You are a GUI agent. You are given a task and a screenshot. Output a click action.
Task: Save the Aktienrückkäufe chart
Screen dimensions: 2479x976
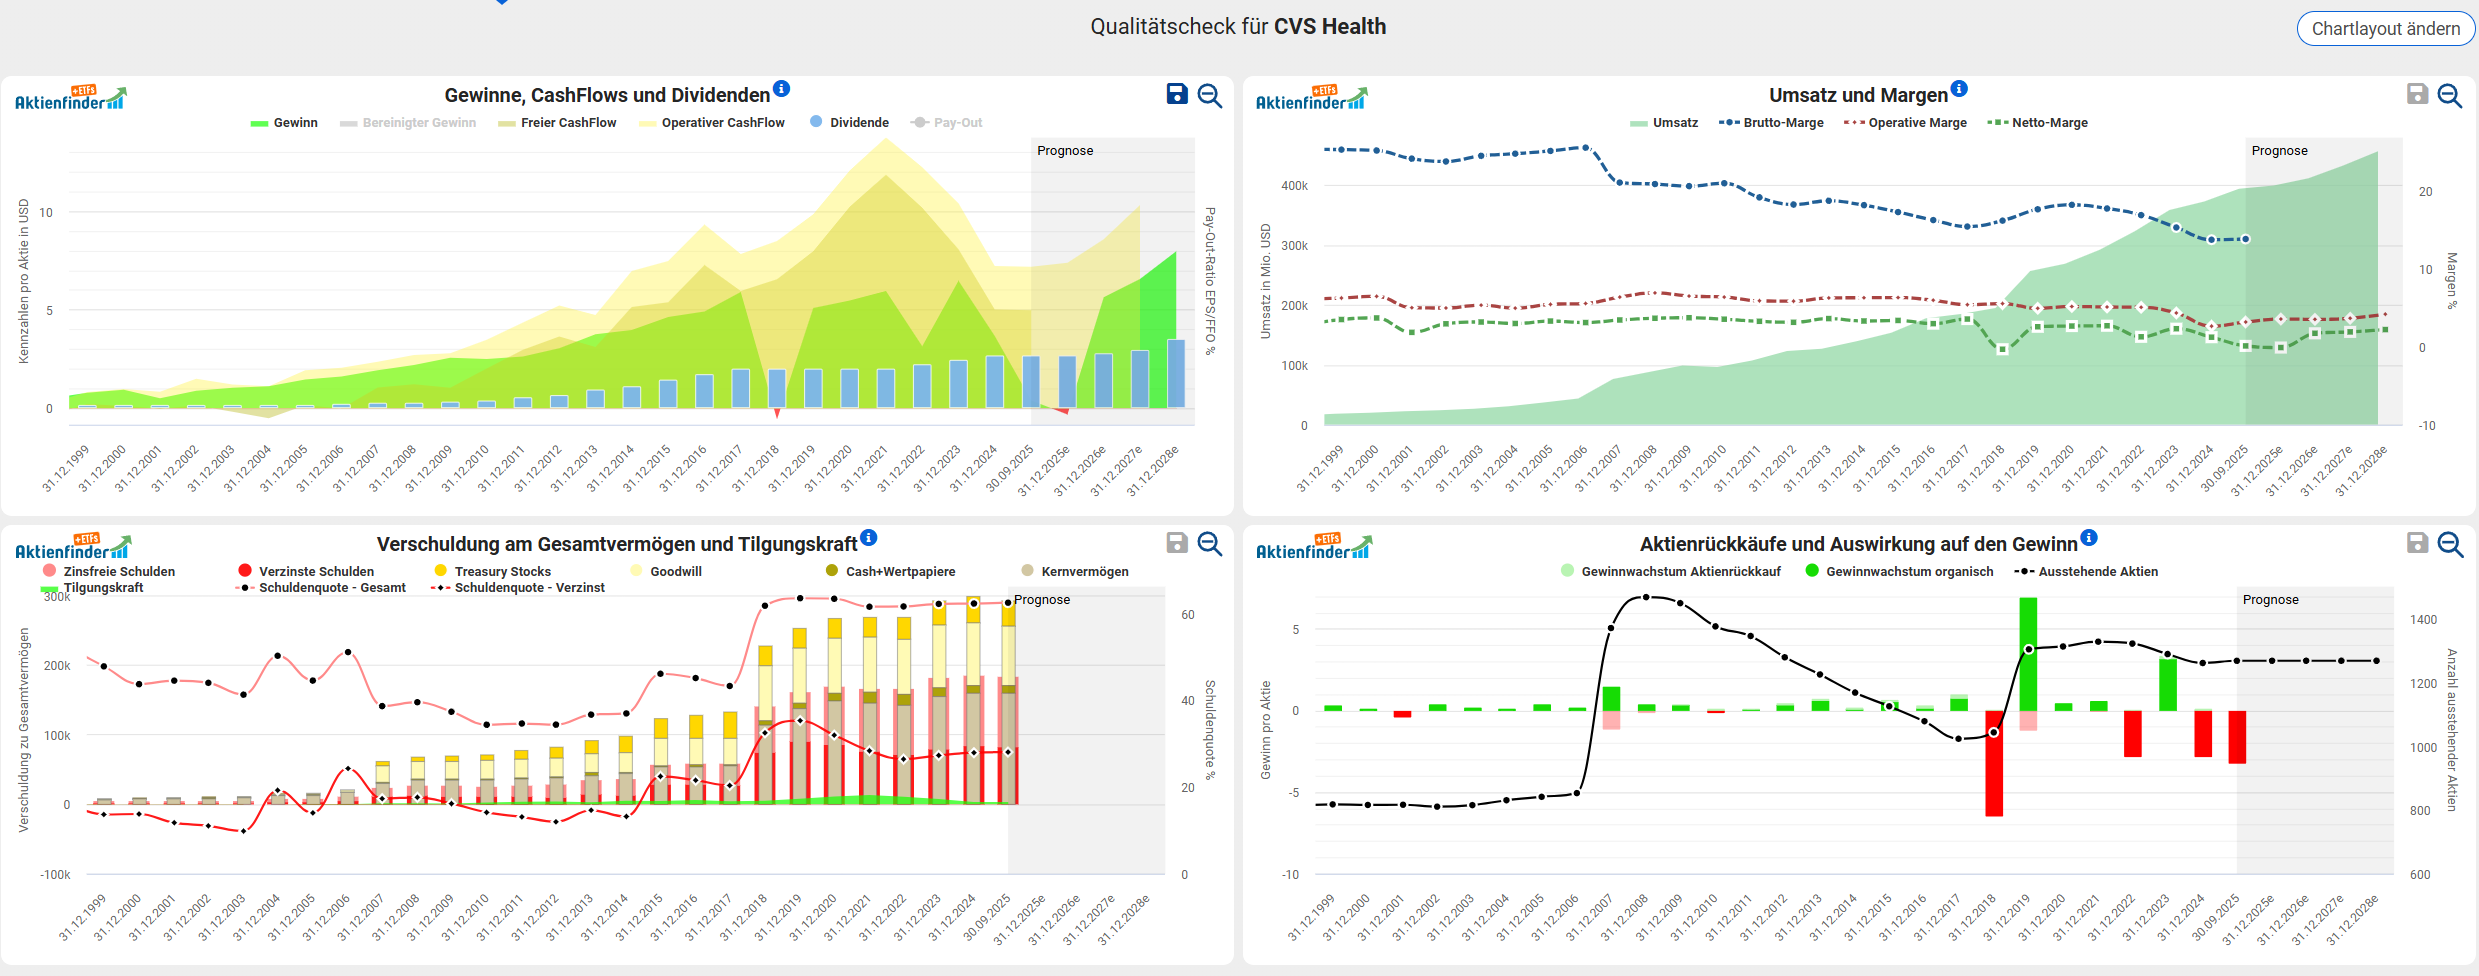click(x=2417, y=543)
